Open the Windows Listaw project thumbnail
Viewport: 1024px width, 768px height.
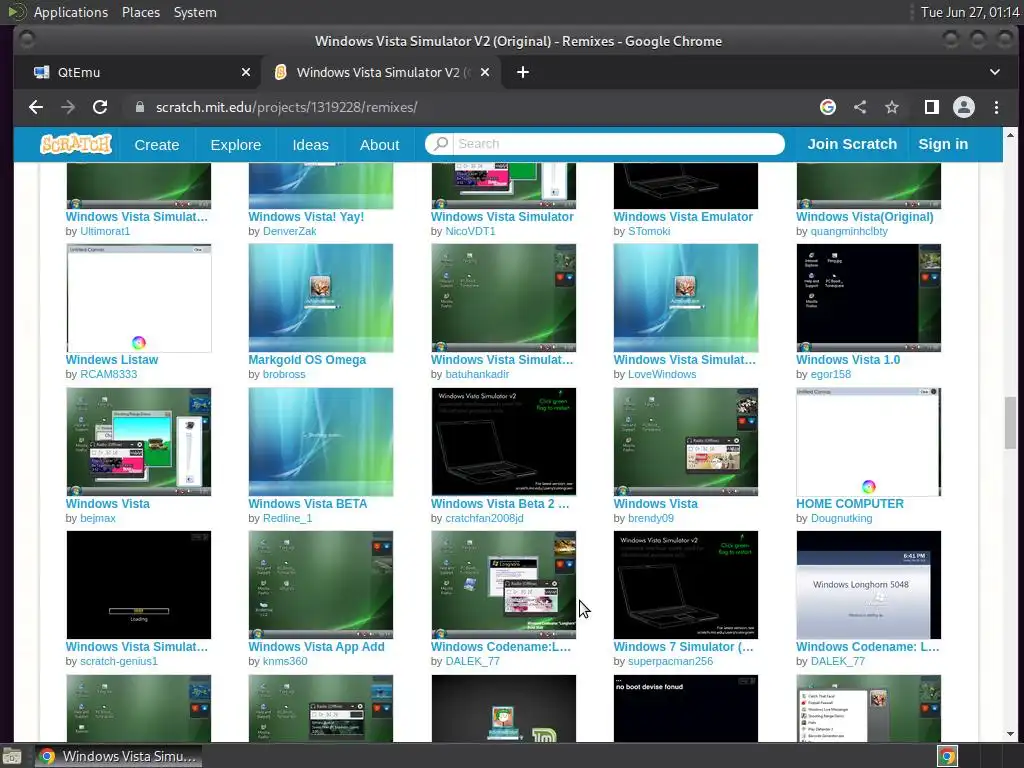click(138, 298)
